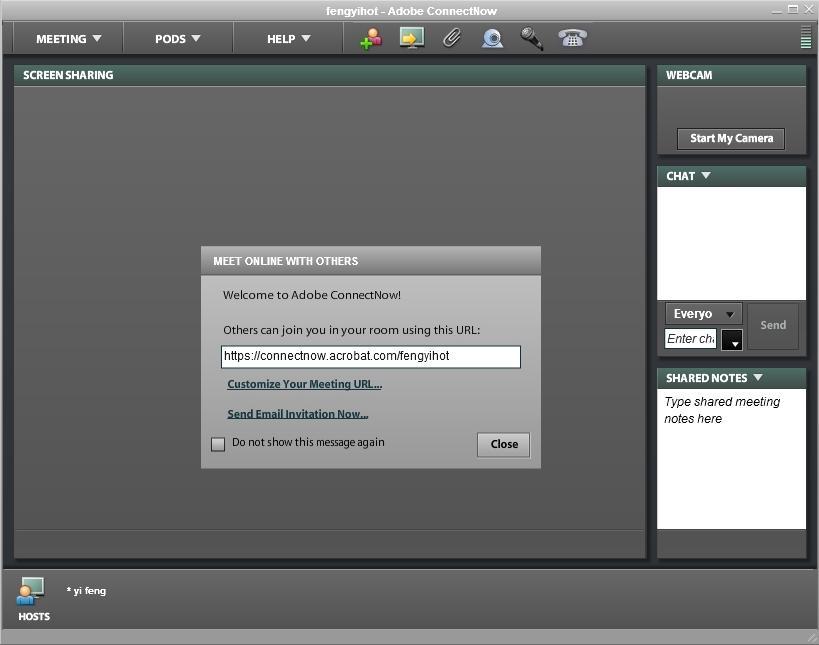Click the telephone conference icon
The image size is (819, 645).
point(572,38)
